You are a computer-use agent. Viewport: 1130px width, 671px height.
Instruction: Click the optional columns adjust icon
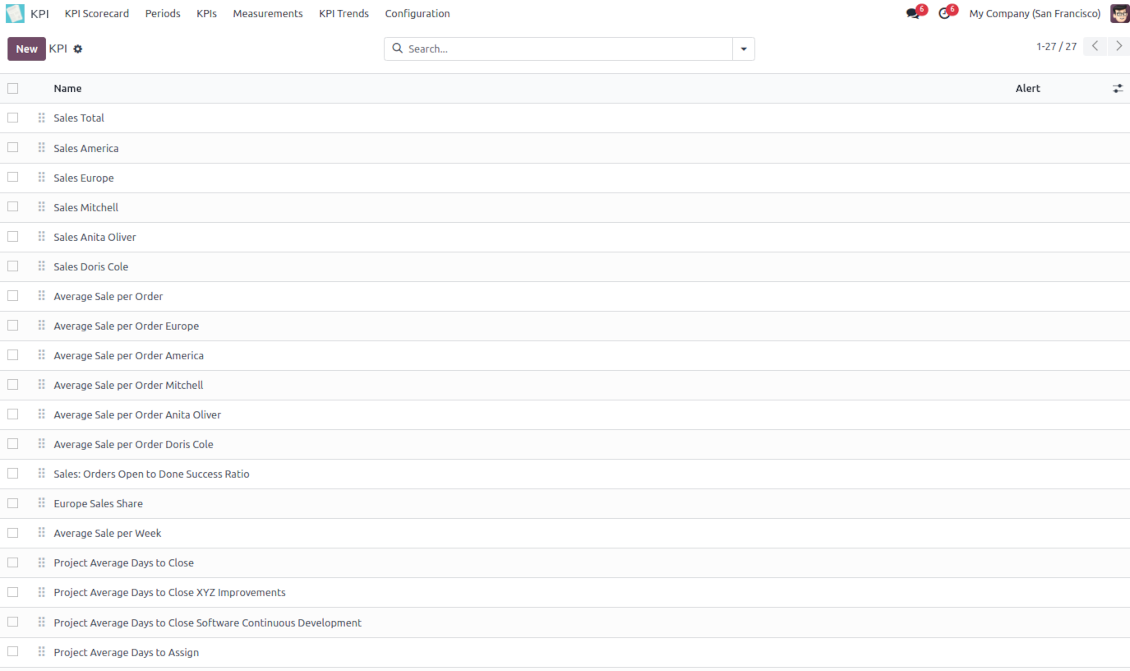(x=1118, y=89)
